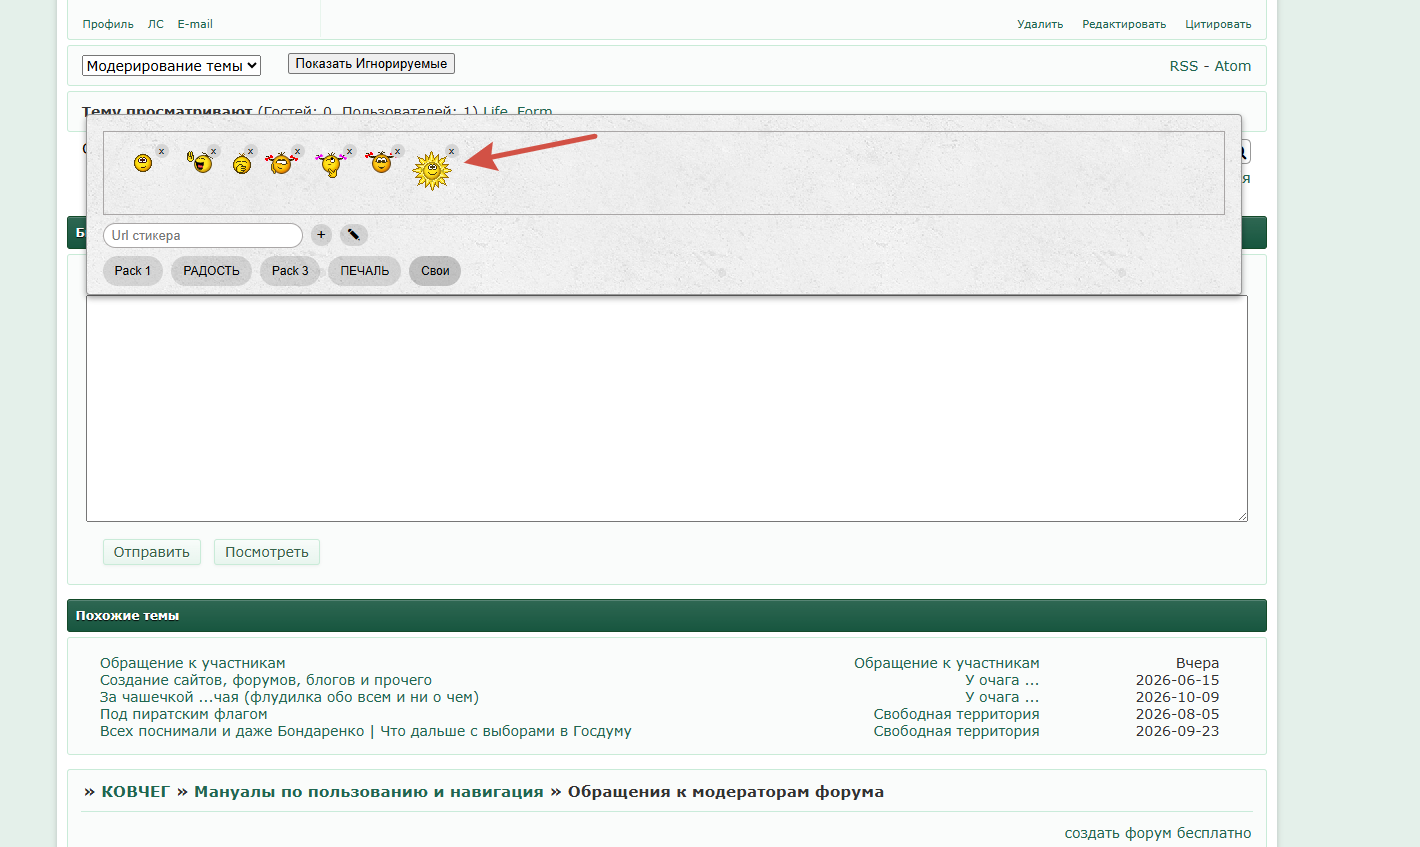
Task: Delete the eye-rolling smiley via its x
Action: (x=162, y=151)
